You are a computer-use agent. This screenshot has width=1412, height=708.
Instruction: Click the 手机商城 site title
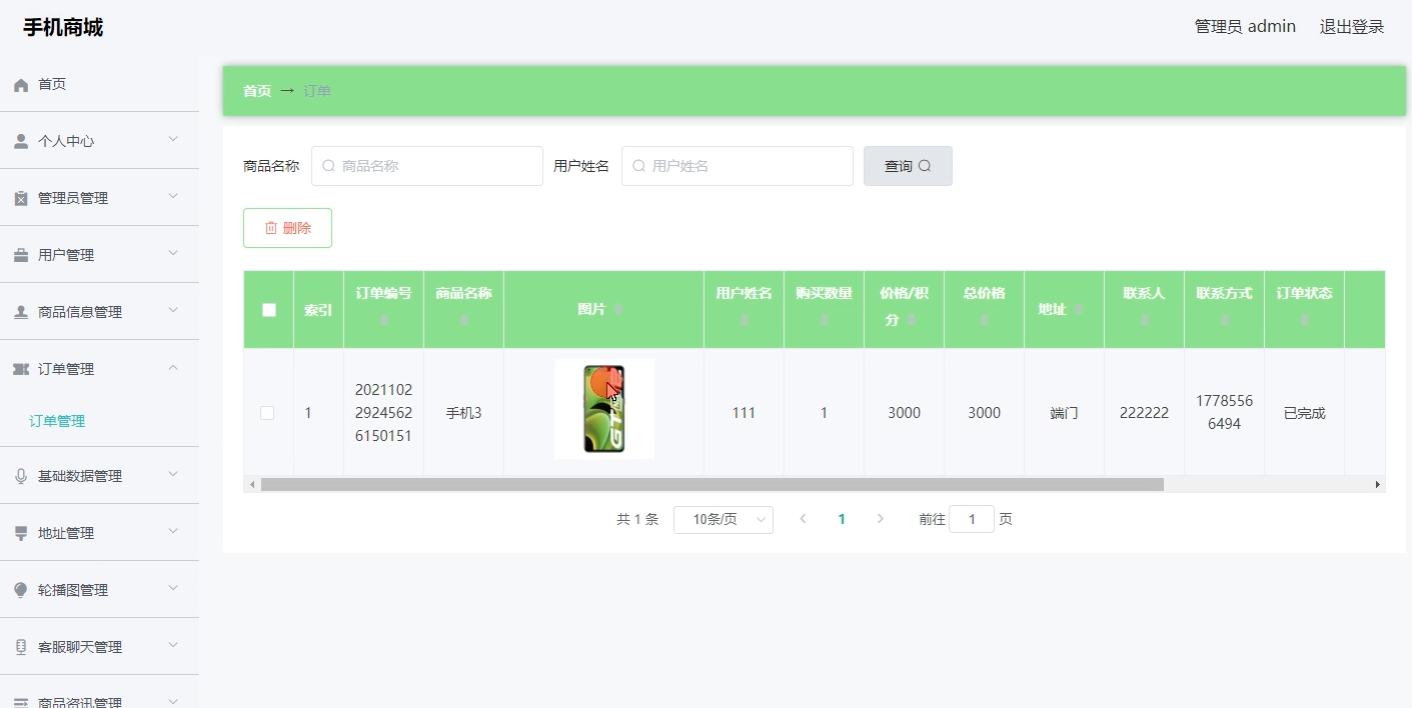[63, 28]
